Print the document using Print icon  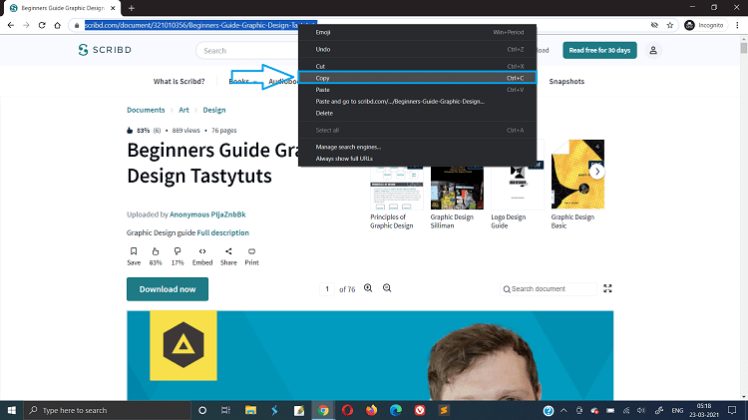click(x=252, y=251)
